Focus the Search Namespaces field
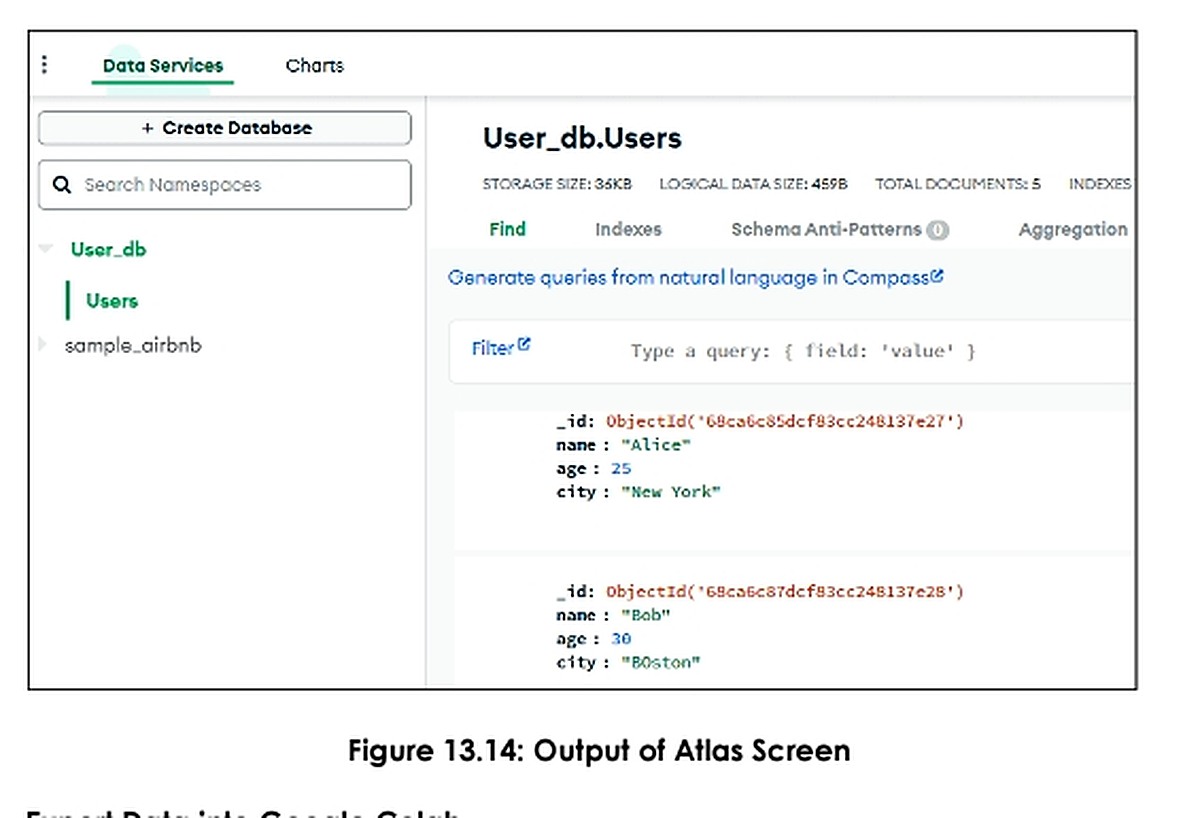Screen dimensions: 1200x818 tap(225, 185)
